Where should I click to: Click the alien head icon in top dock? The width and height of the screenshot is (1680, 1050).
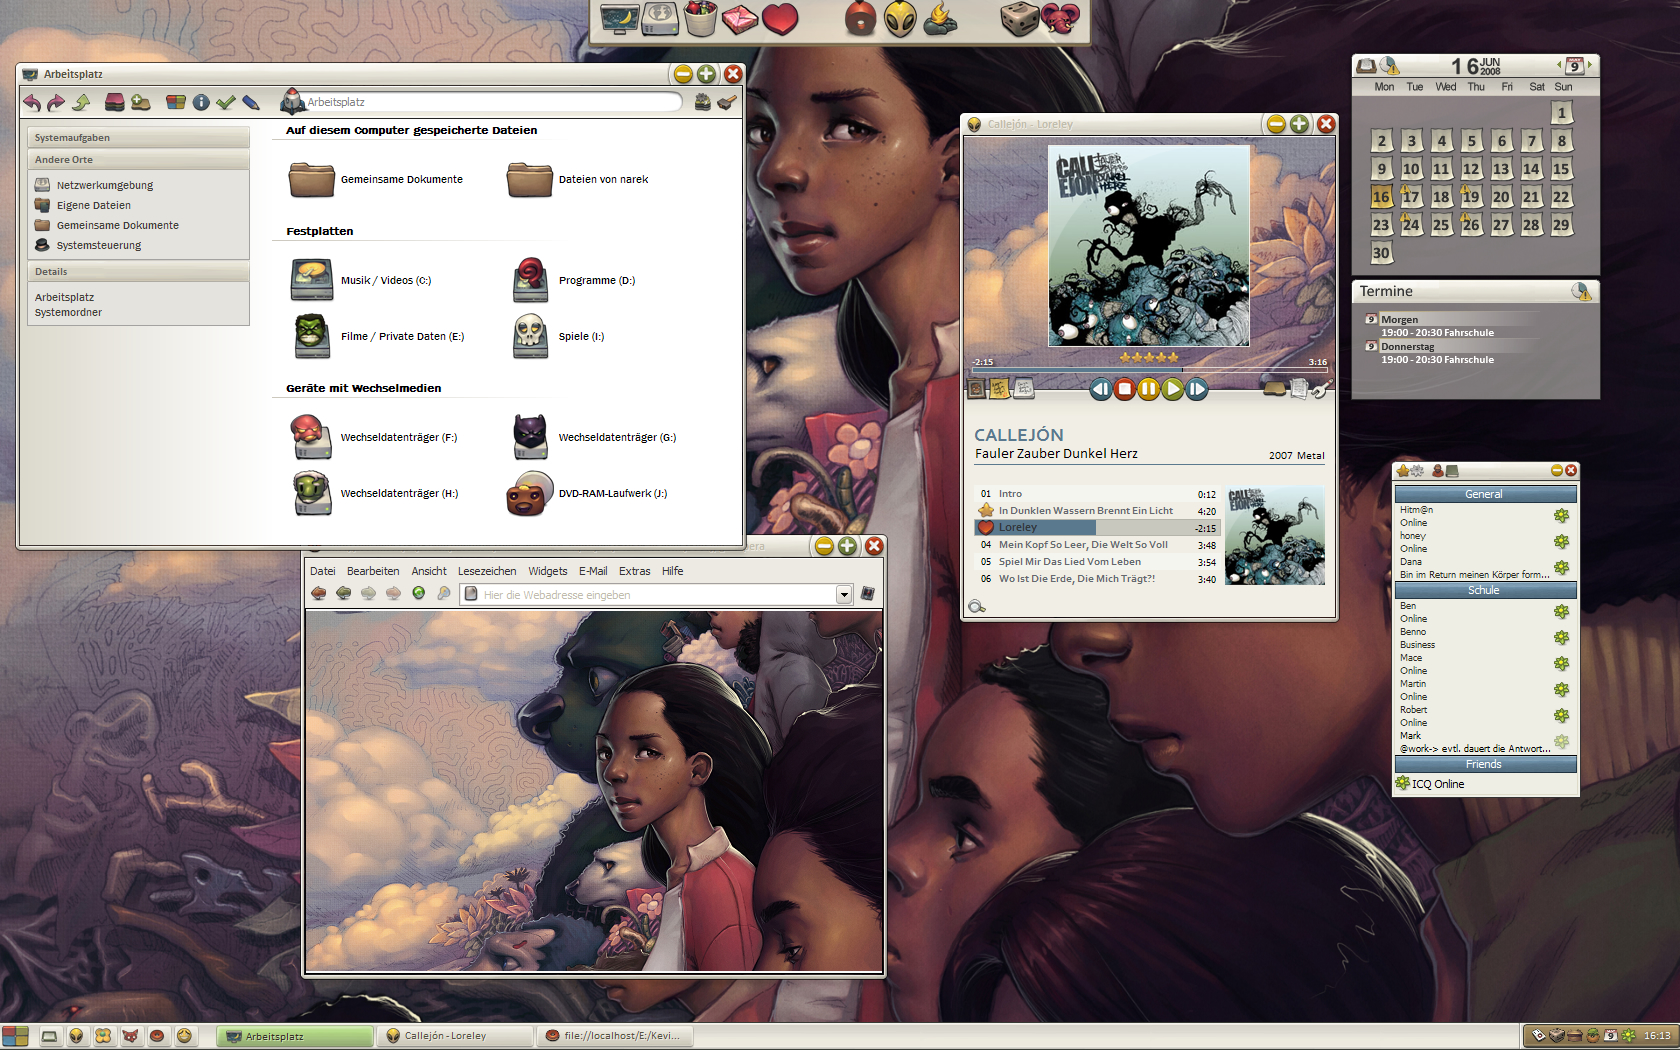click(x=900, y=20)
